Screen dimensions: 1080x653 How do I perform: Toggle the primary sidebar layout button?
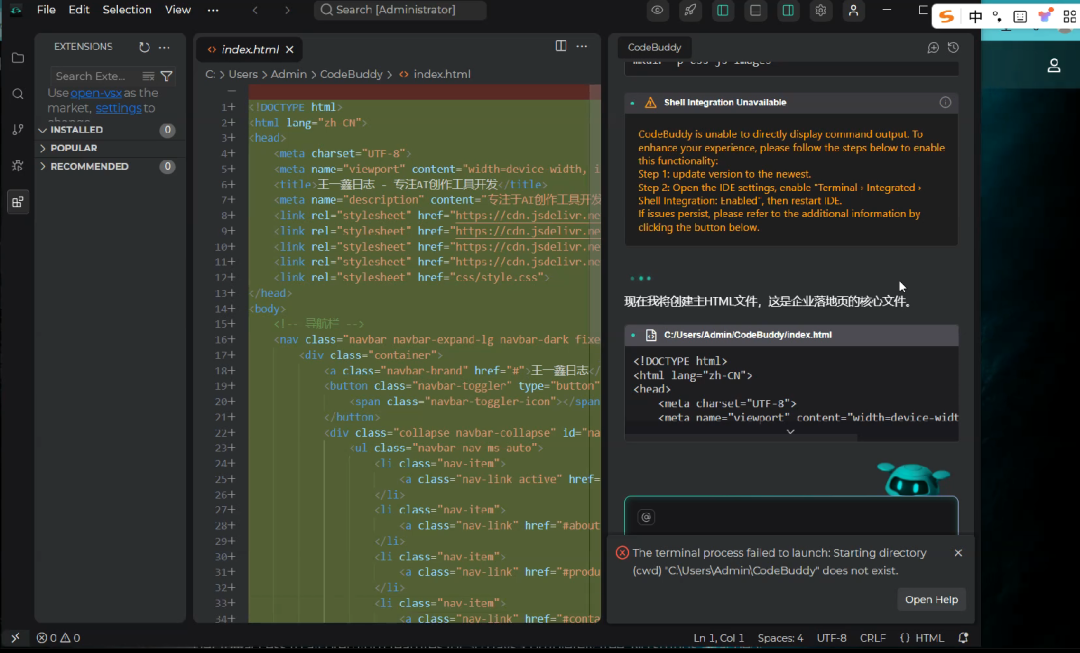tap(723, 10)
